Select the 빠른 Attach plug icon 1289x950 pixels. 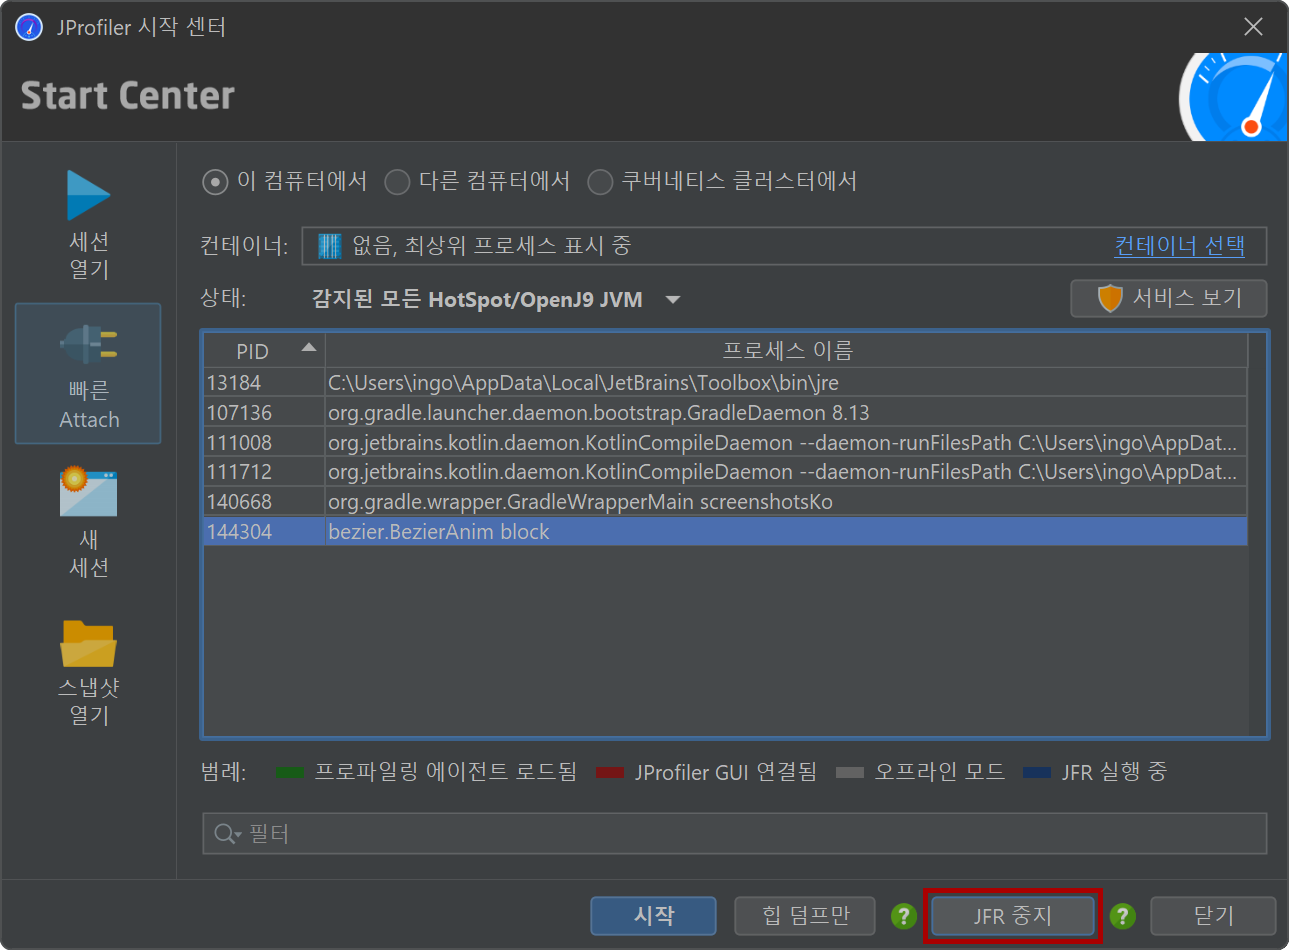tap(89, 345)
